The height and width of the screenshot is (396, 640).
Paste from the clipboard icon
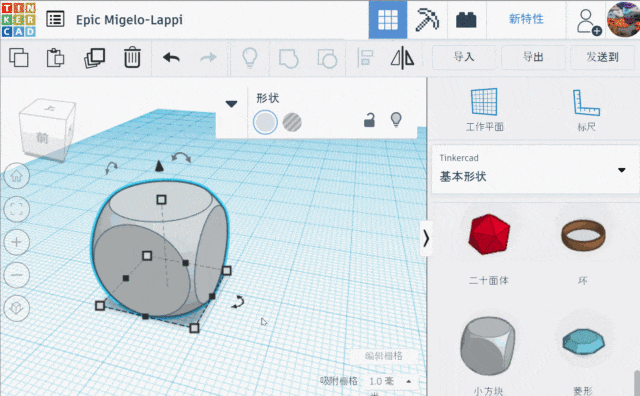56,58
